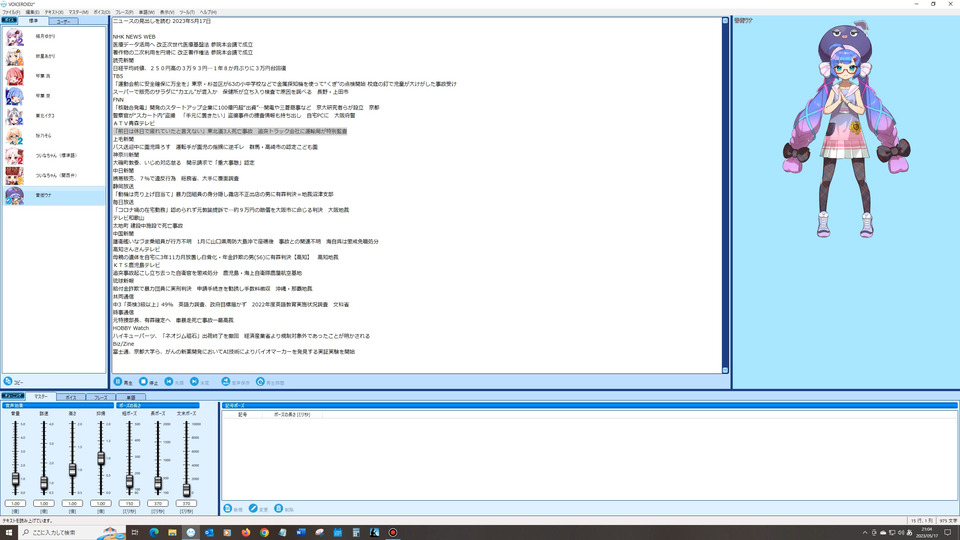Screen dimensions: 960x540
Task: Click the 音街ウナ character image
Action: pyautogui.click(x=846, y=130)
